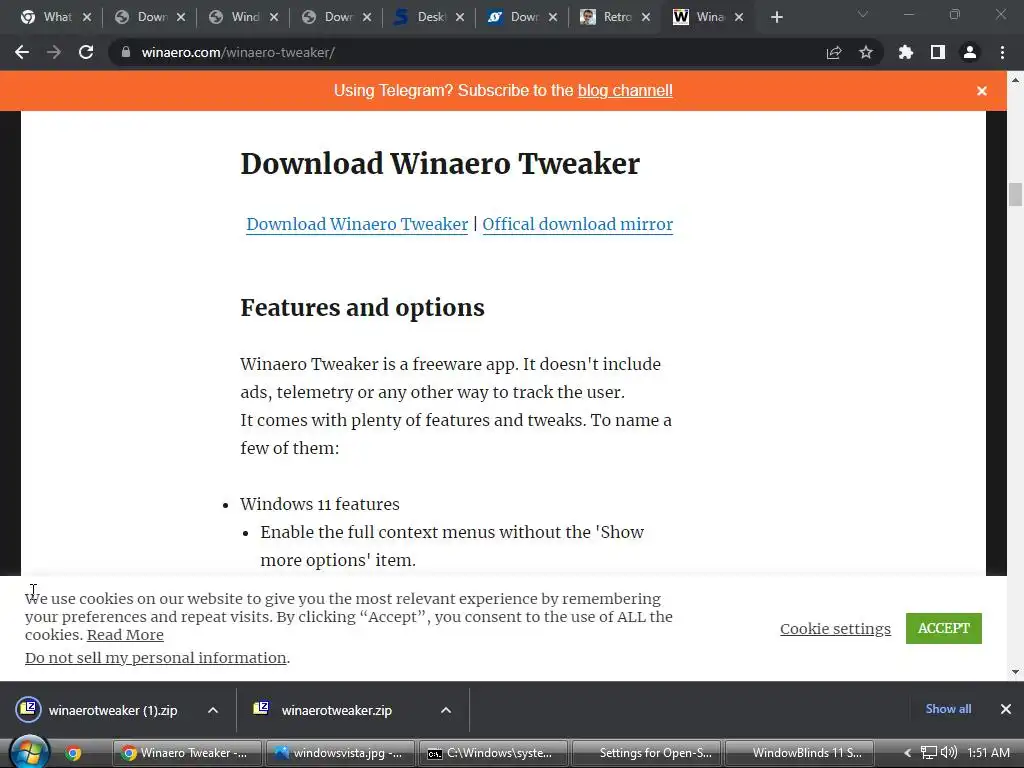Click the 1:51 AM clock
Screen dimensions: 1024x768
coord(989,753)
